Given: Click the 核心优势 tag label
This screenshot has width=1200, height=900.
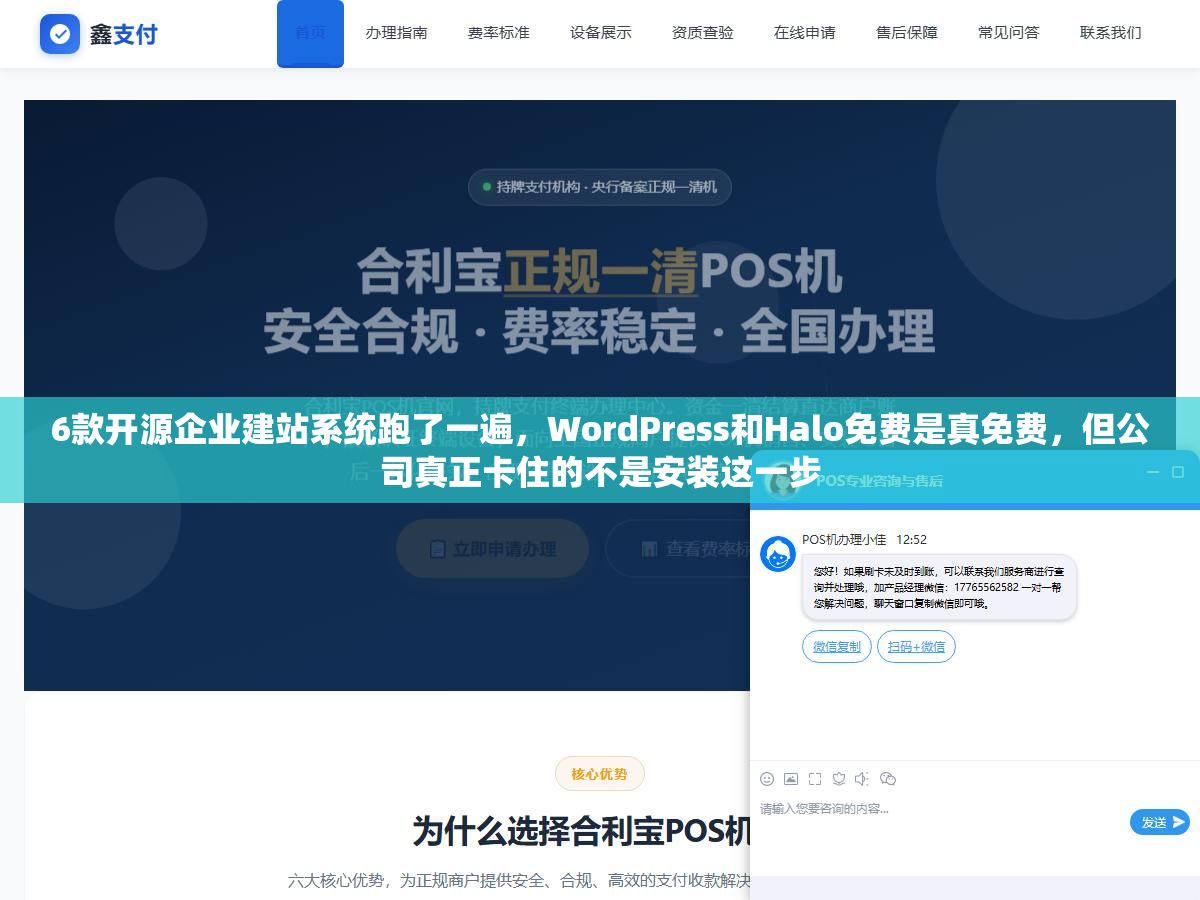Looking at the screenshot, I should pos(599,774).
